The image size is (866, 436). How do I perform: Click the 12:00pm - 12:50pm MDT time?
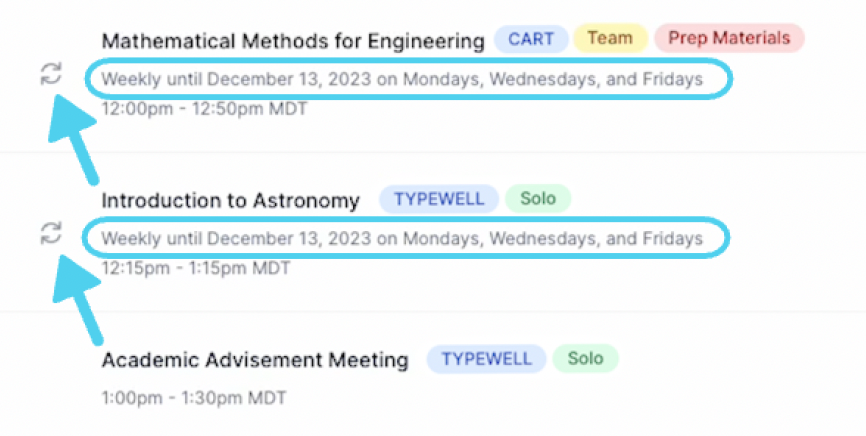(204, 108)
